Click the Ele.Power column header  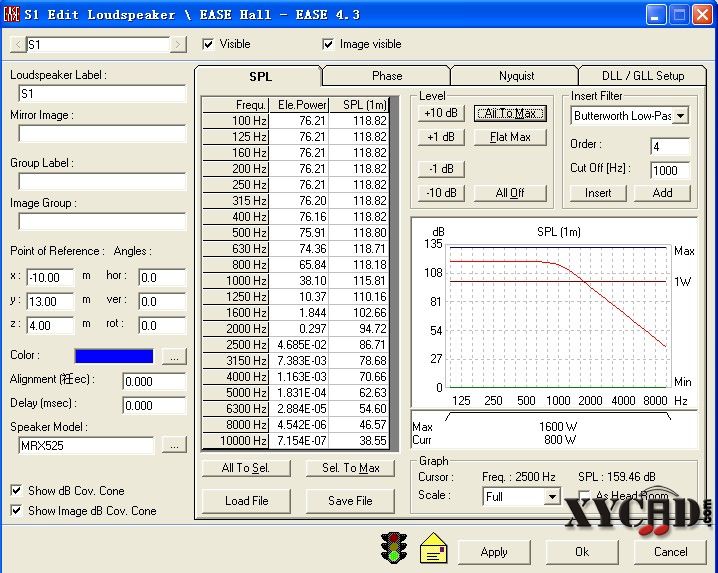(x=299, y=105)
